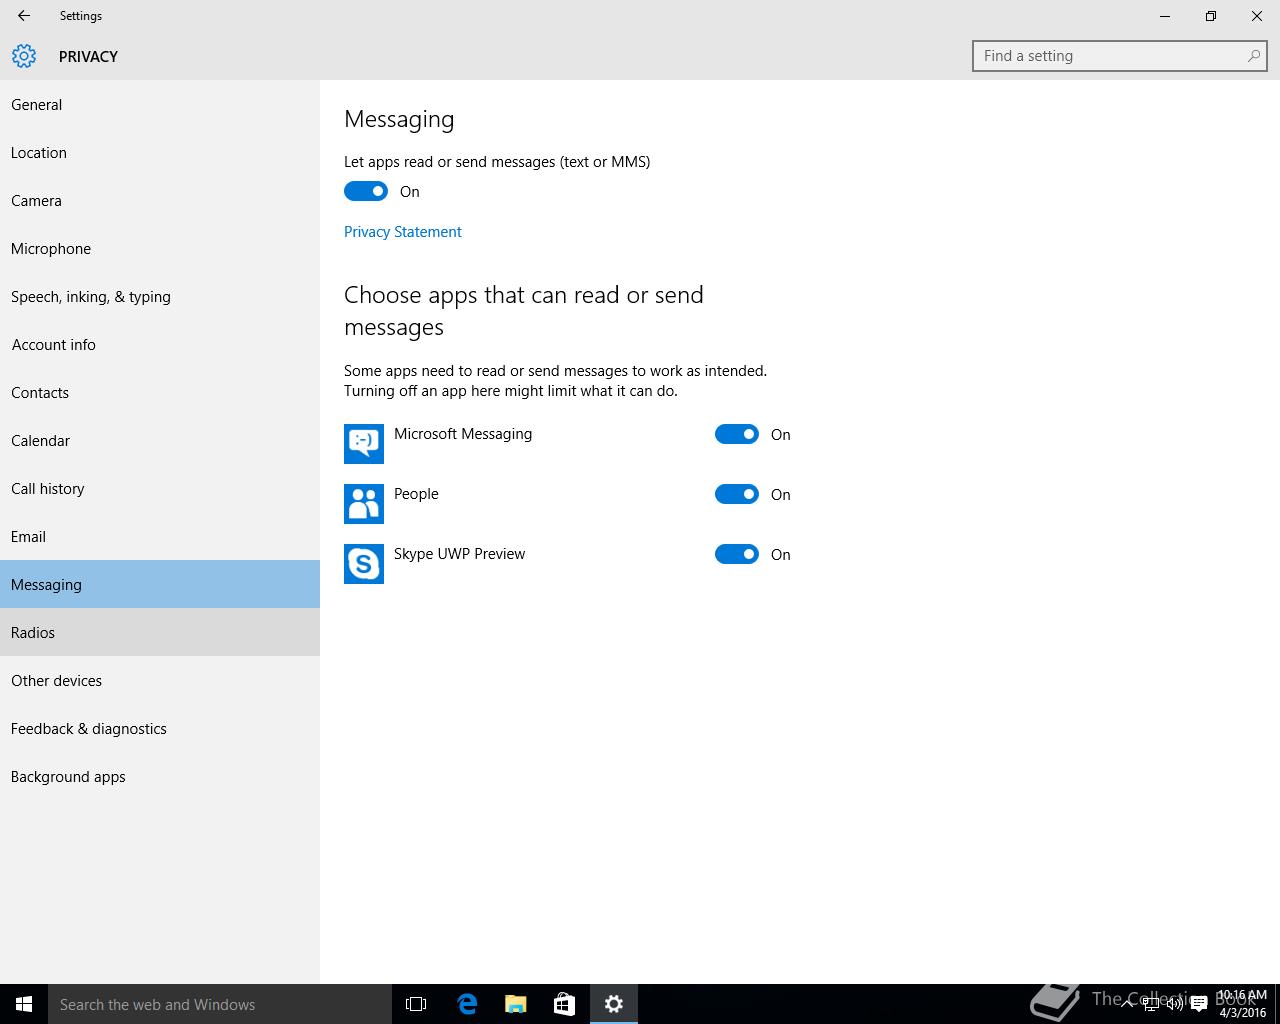Click the Settings gear taskbar icon
Viewport: 1280px width, 1024px height.
(614, 1004)
